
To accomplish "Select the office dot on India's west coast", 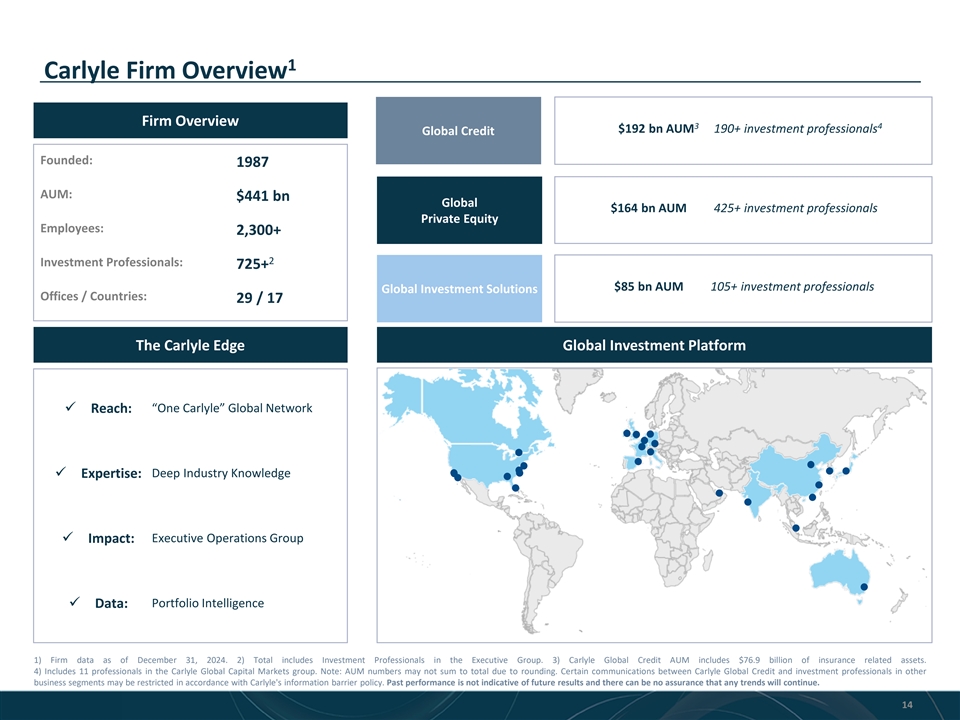I will coord(747,501).
